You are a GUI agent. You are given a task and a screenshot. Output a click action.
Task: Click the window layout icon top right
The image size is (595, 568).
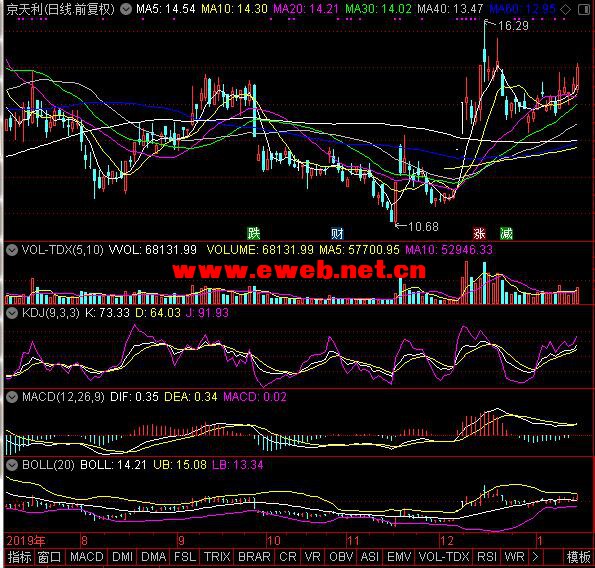coord(583,9)
